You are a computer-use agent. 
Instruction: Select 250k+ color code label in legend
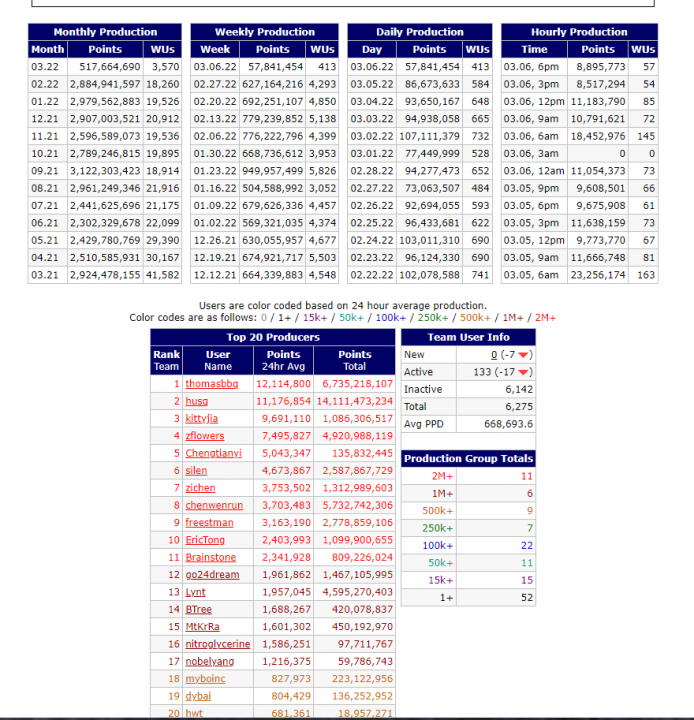[433, 318]
